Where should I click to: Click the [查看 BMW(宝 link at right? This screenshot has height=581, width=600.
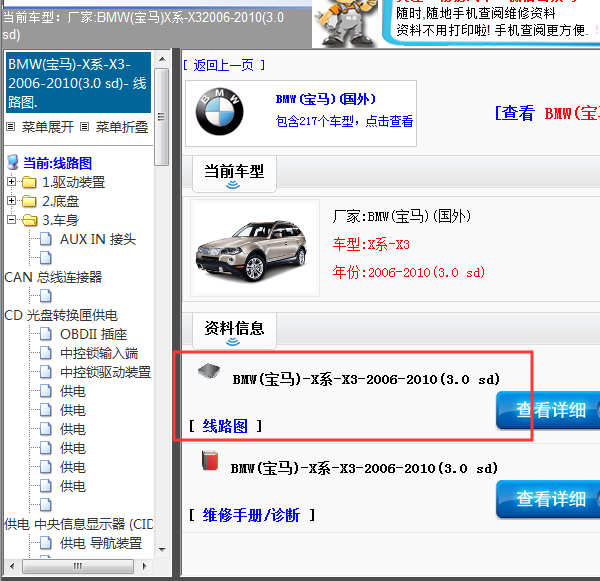(x=547, y=114)
